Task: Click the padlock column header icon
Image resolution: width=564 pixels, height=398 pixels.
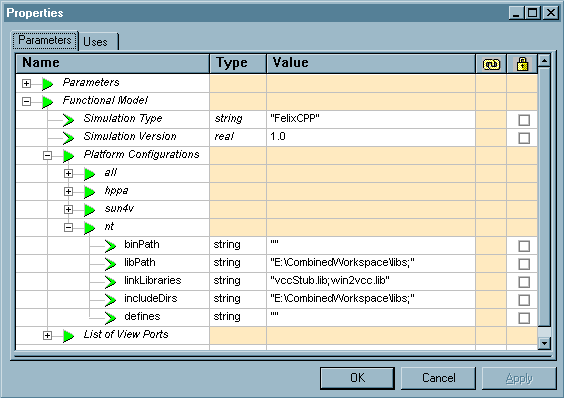Action: tap(522, 64)
